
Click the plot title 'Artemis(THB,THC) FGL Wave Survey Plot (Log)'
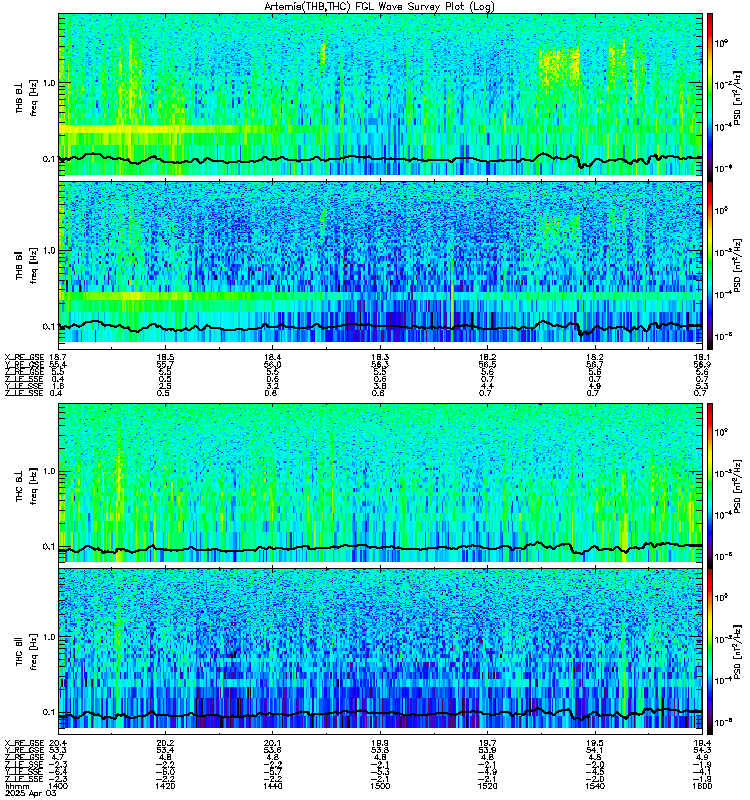click(379, 7)
